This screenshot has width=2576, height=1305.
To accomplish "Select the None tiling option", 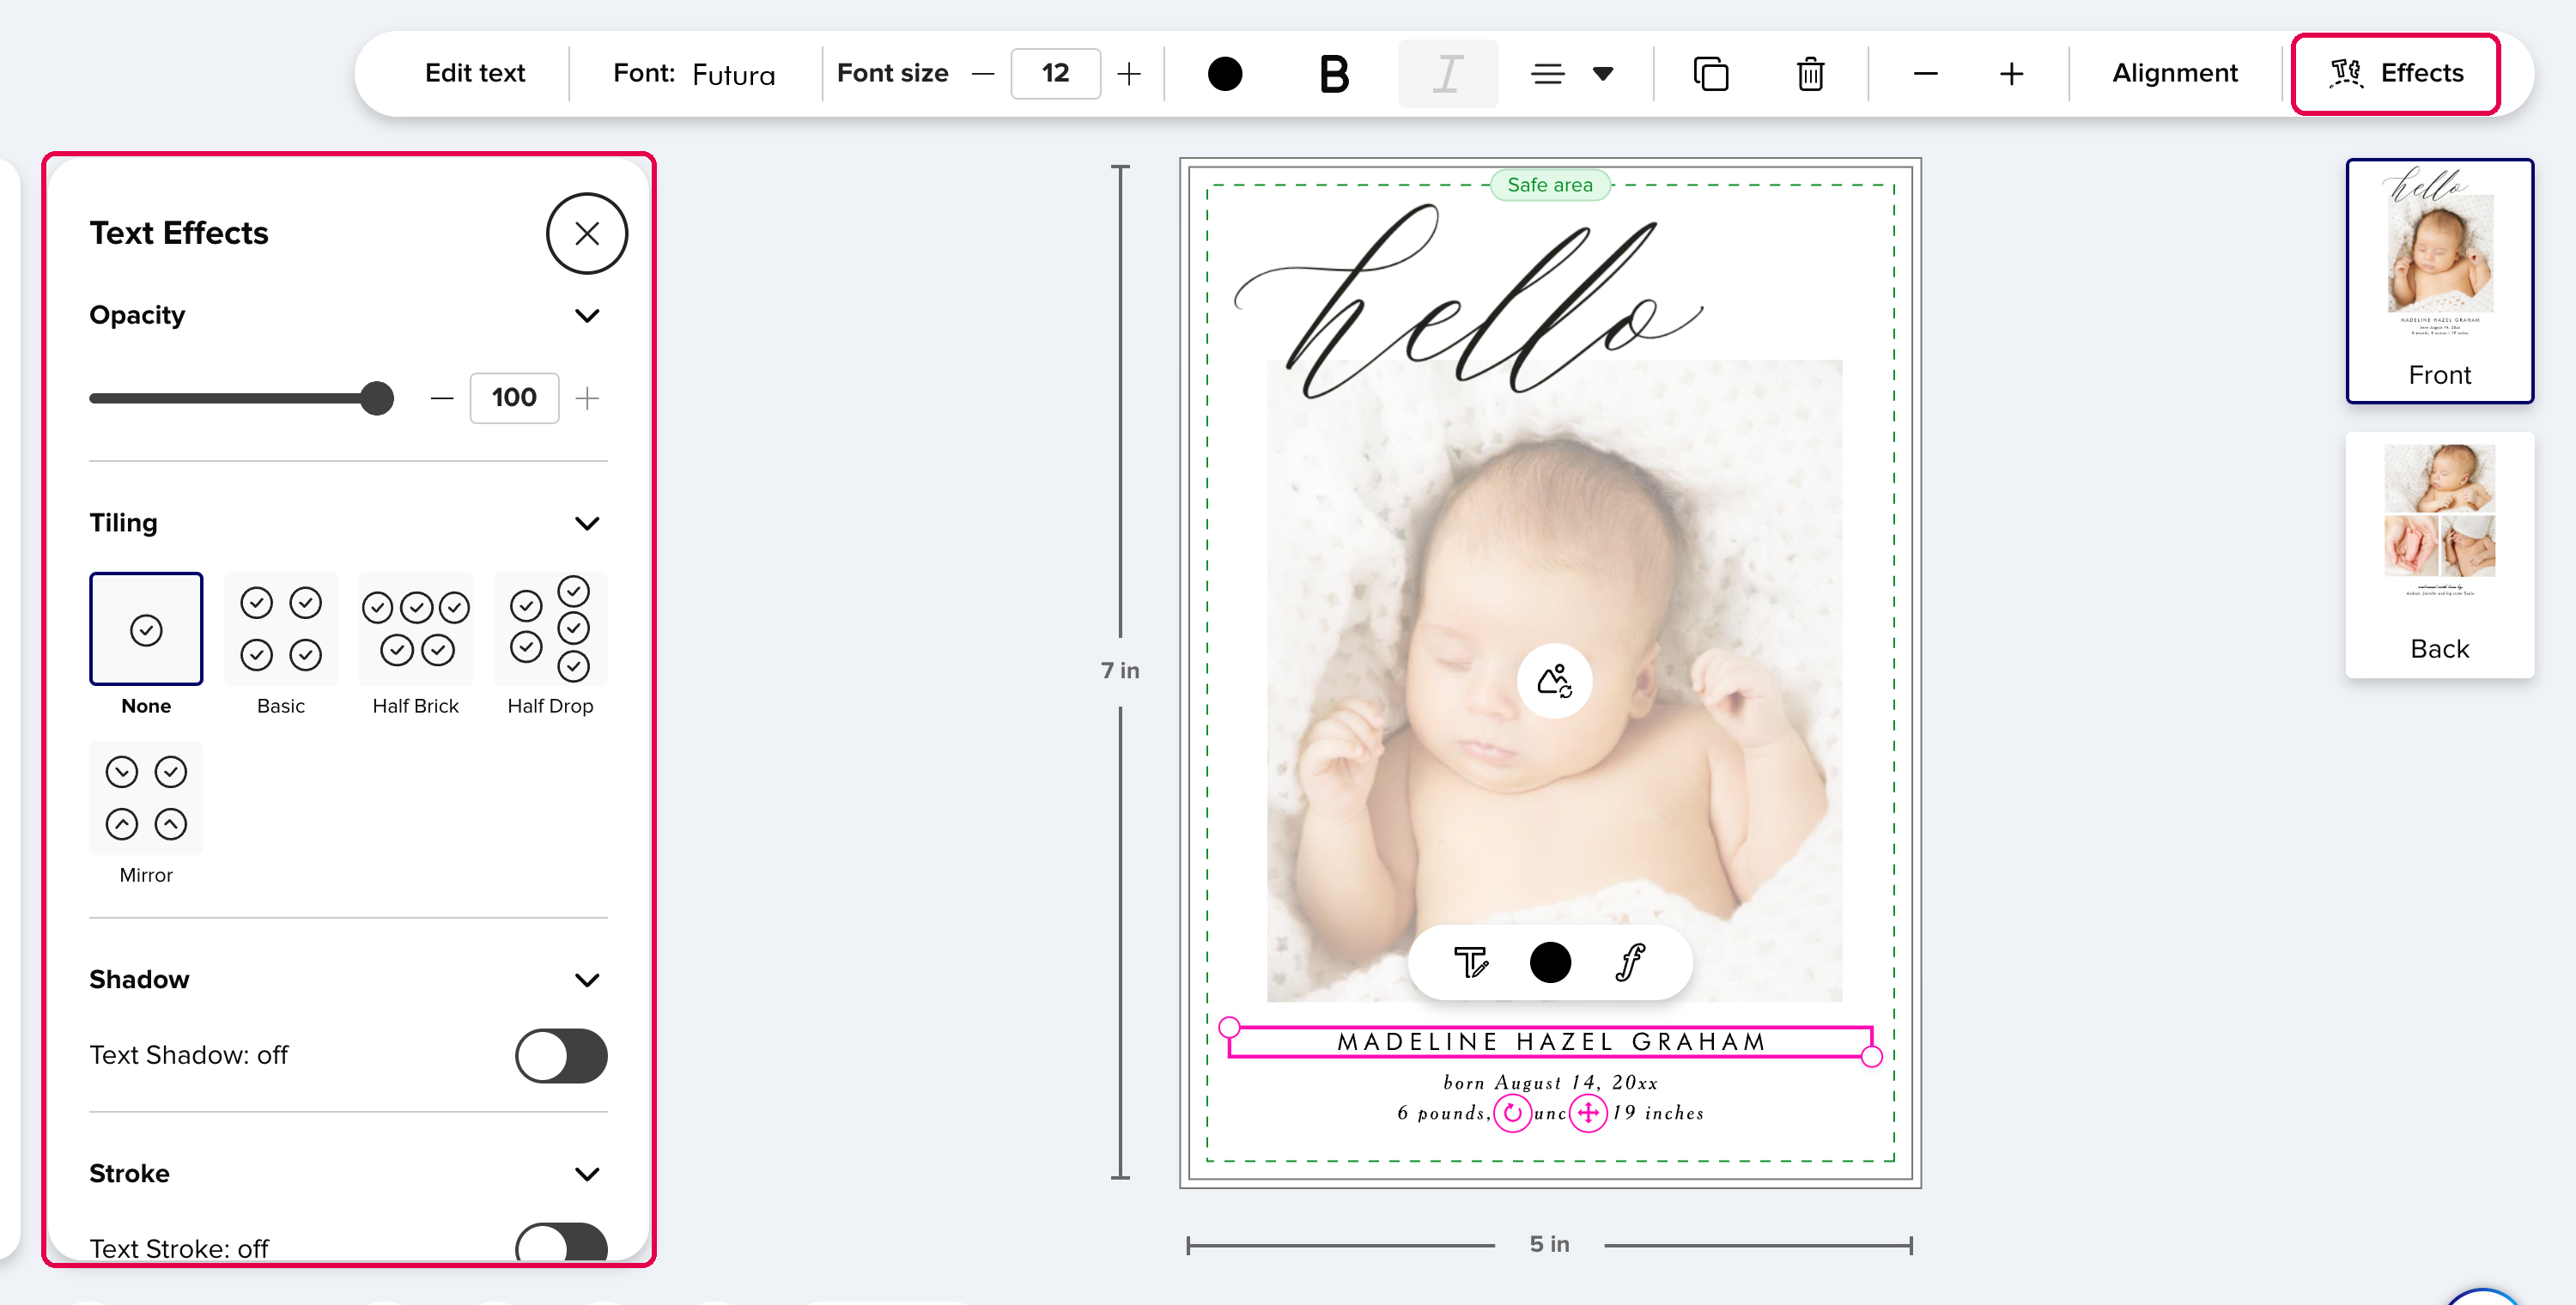I will [146, 629].
